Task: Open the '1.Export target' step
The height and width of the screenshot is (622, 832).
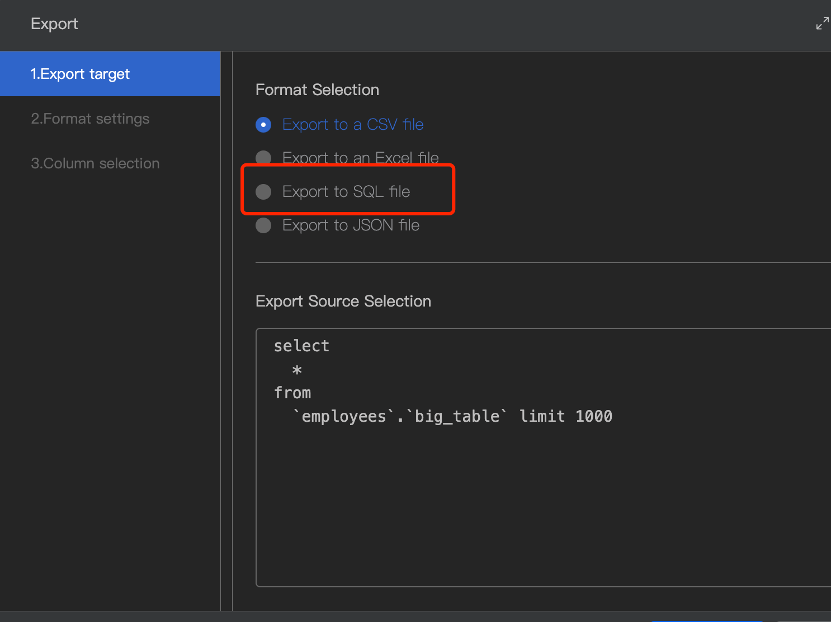Action: click(80, 74)
